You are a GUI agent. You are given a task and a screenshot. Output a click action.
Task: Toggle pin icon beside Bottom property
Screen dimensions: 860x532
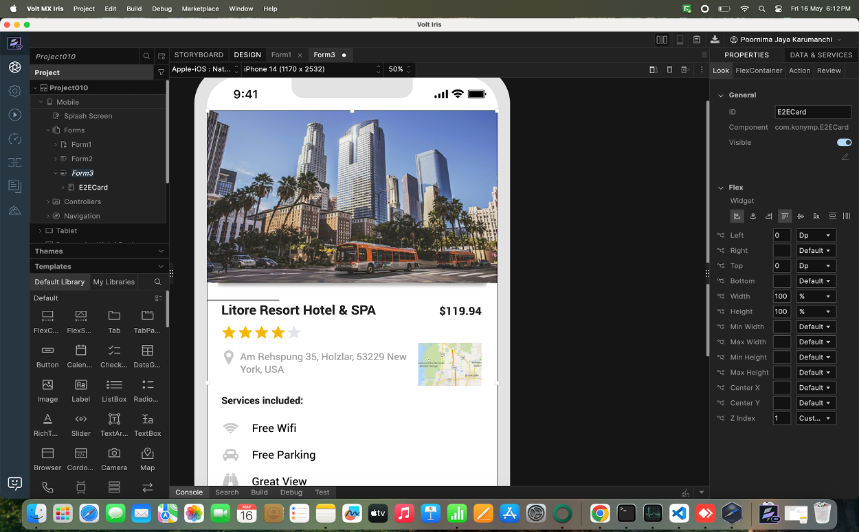click(x=721, y=281)
